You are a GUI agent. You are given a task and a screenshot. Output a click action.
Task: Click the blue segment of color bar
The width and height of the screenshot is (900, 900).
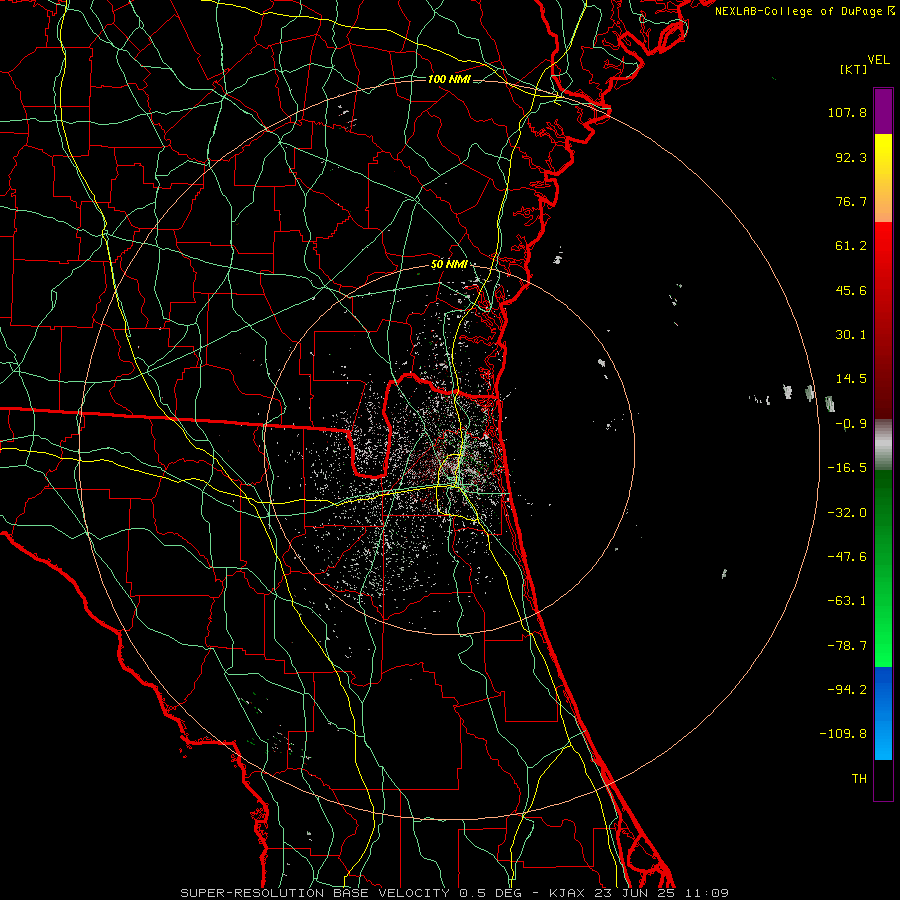[883, 713]
